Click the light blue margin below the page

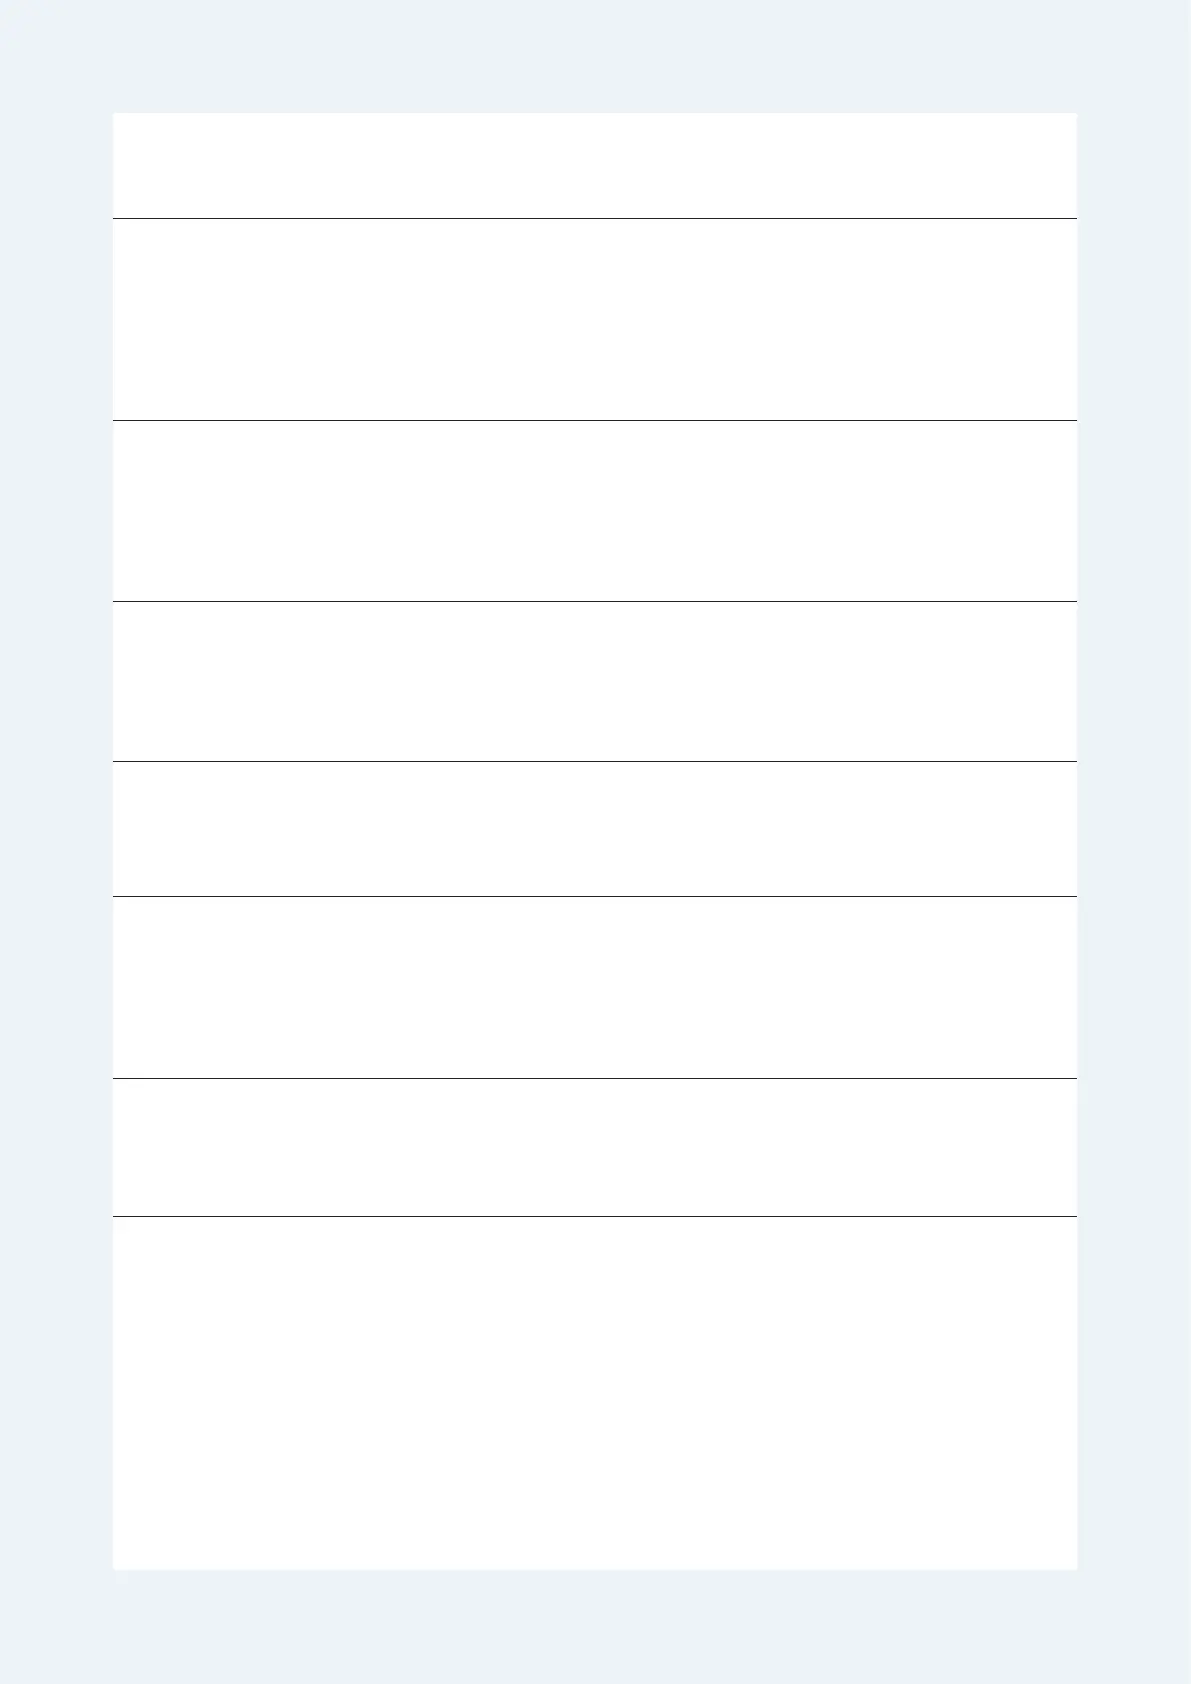pyautogui.click(x=595, y=1627)
